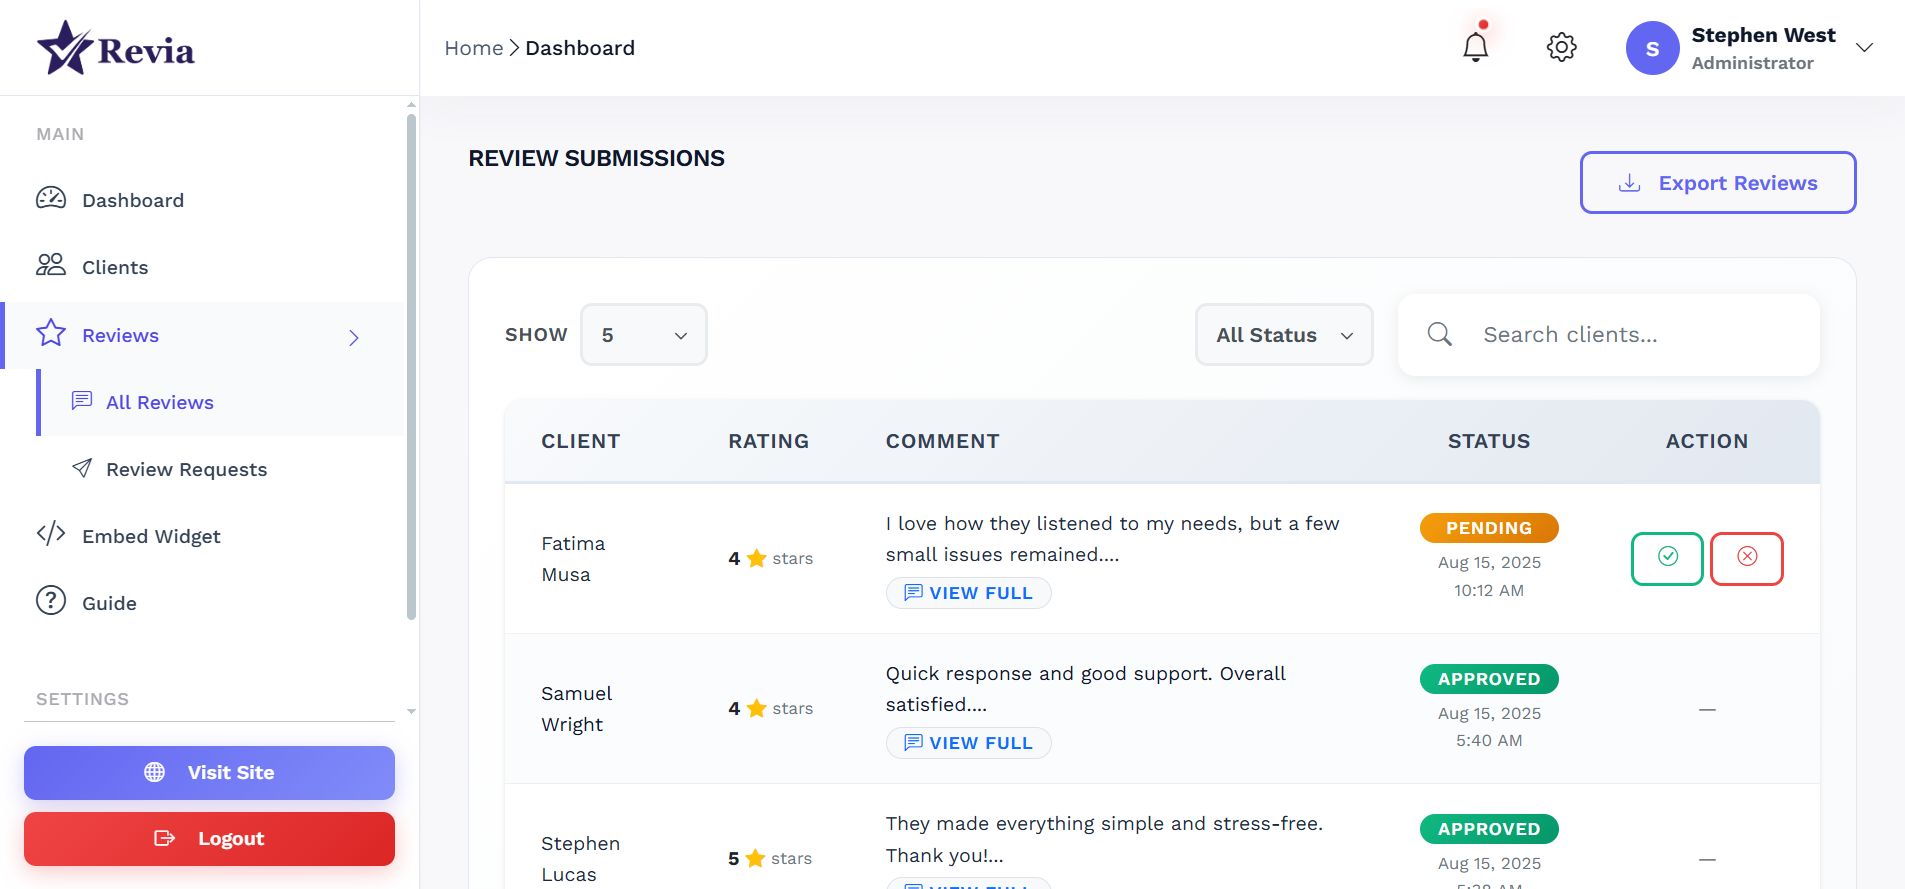This screenshot has width=1905, height=889.
Task: Click the Guide question mark icon
Action: click(51, 601)
